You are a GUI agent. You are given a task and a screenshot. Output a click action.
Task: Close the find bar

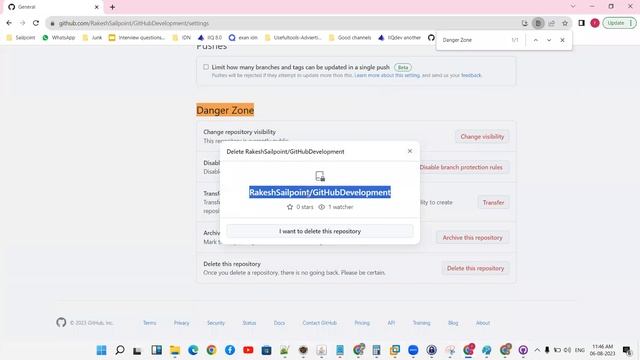[562, 40]
